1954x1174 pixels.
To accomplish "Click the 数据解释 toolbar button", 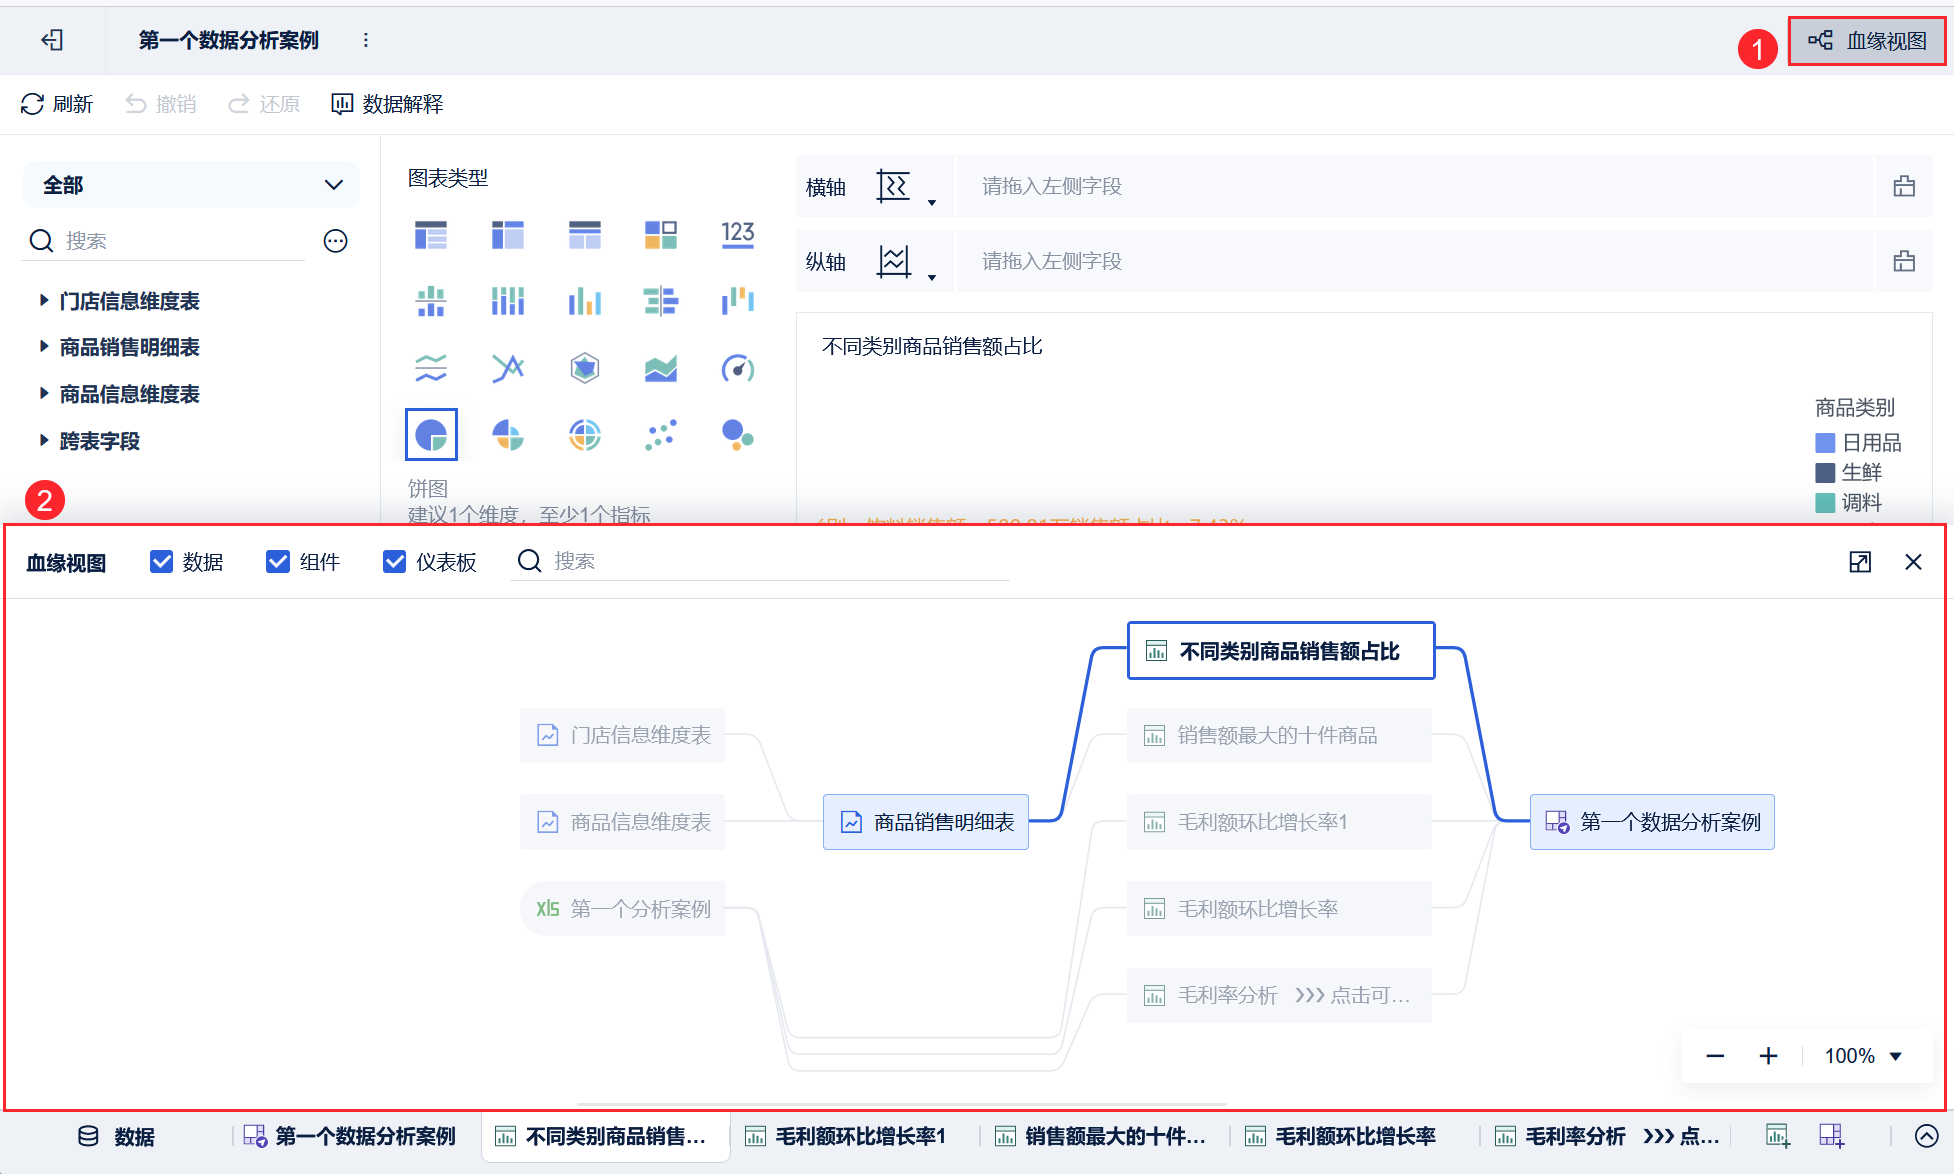I will [x=387, y=104].
